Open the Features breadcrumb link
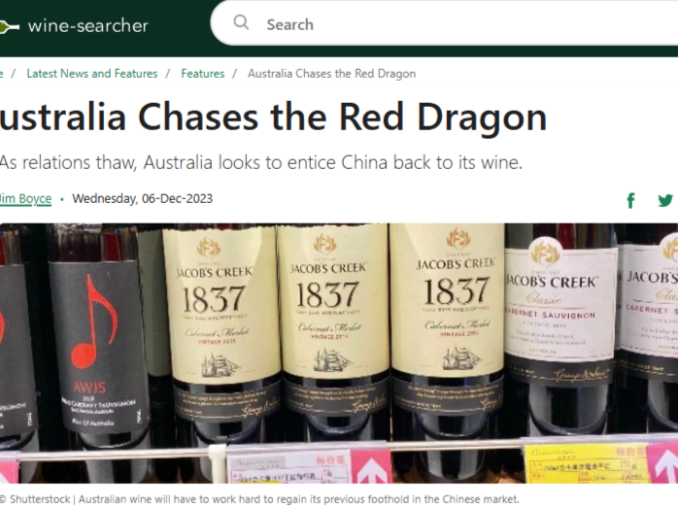Viewport: 678px width, 509px height. [203, 74]
